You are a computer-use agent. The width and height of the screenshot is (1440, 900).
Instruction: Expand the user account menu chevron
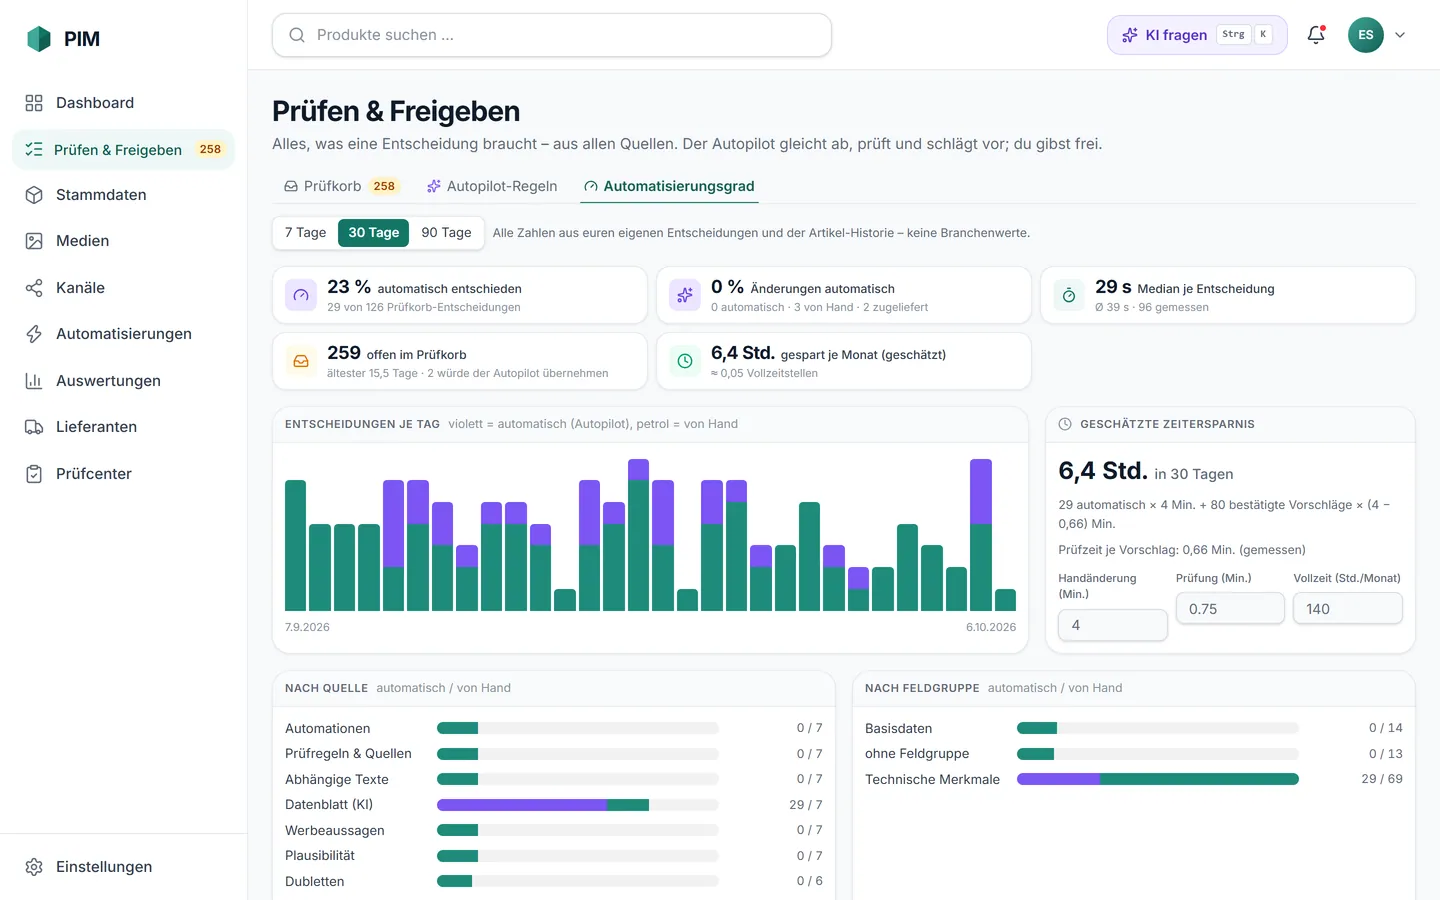[1400, 35]
